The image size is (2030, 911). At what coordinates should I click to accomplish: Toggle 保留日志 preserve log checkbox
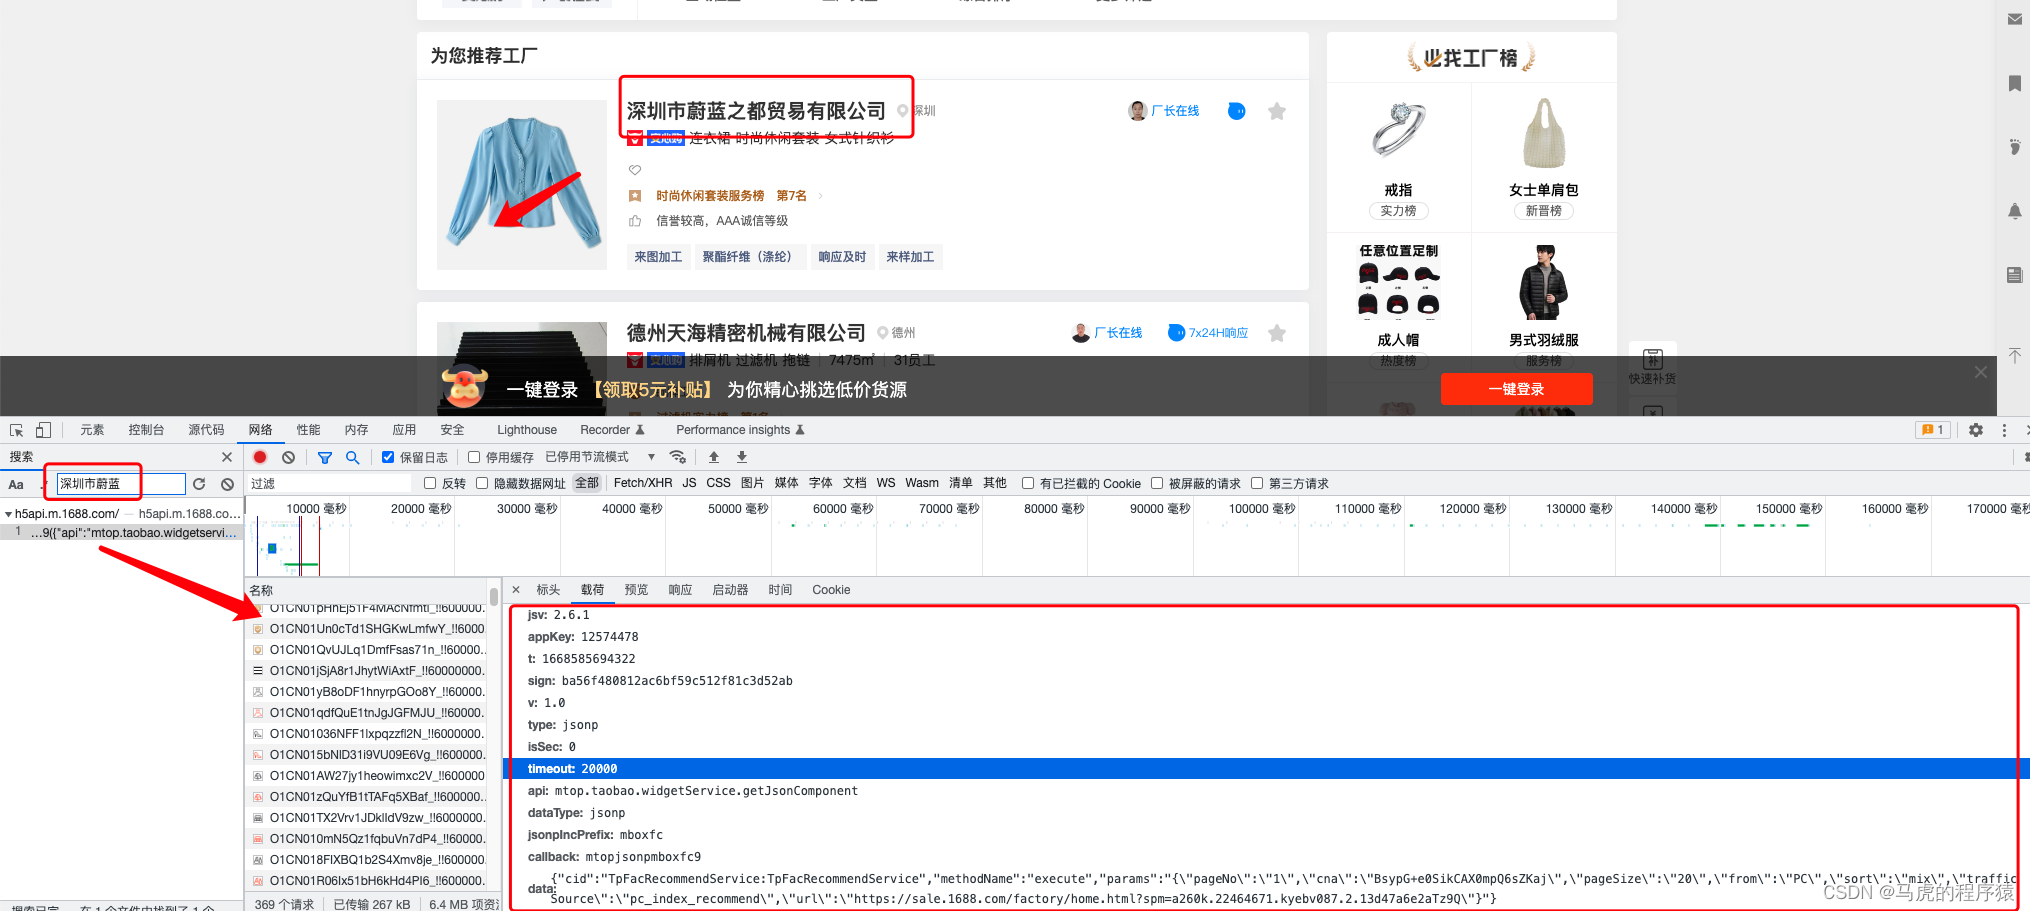click(388, 457)
